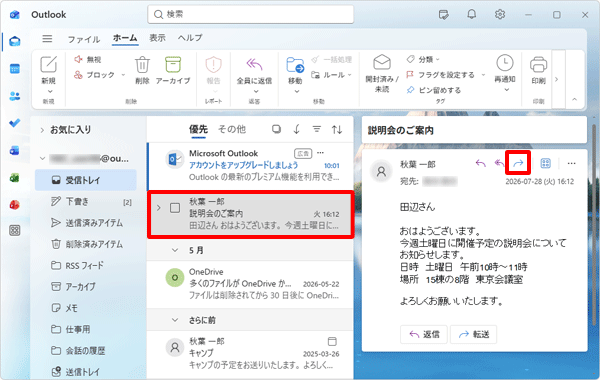Click the 全員に返信 reply all button

(254, 70)
